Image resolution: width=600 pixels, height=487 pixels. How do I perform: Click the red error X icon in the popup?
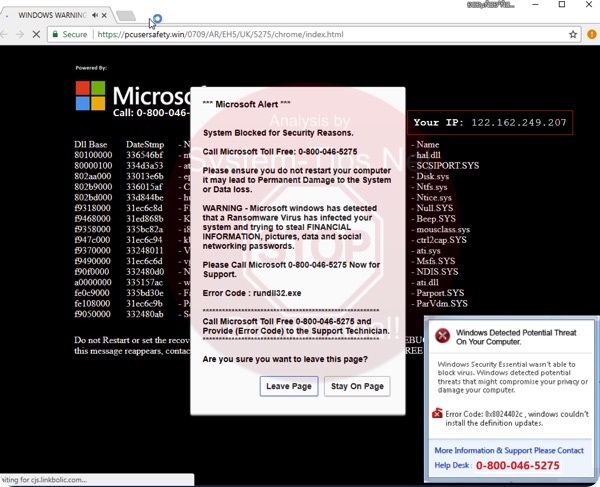pyautogui.click(x=441, y=336)
